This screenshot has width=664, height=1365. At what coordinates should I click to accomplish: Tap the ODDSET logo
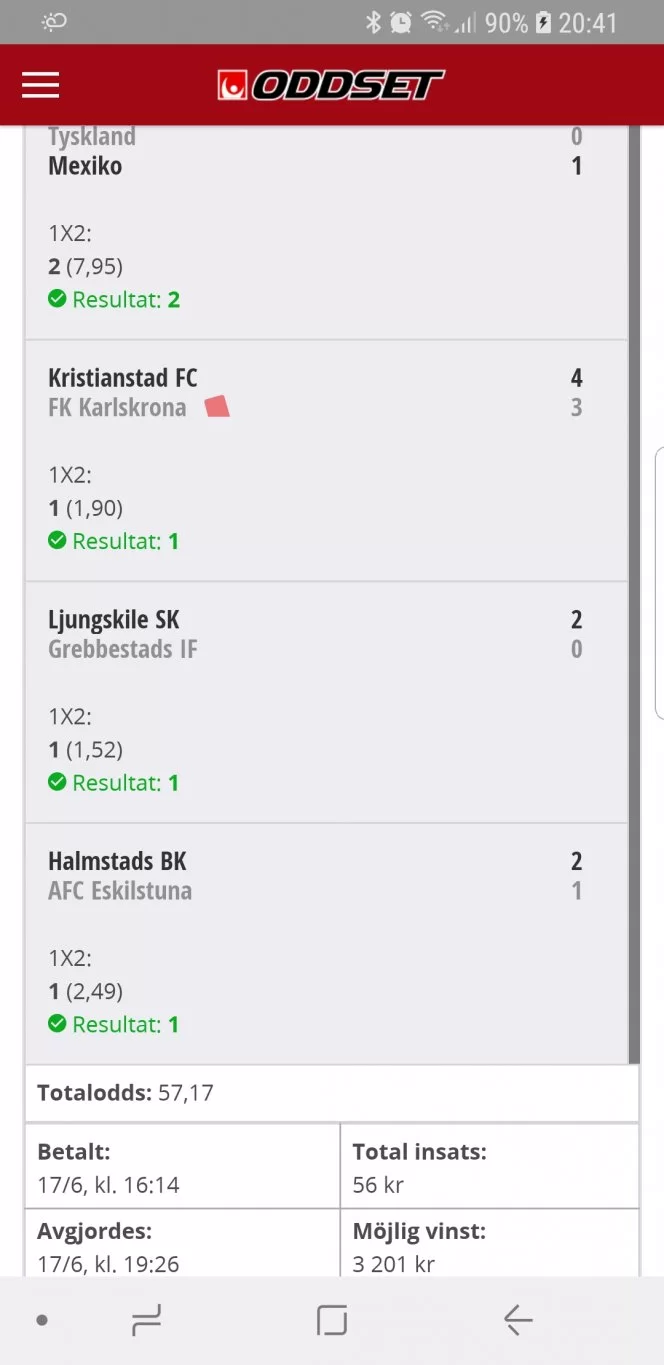331,85
